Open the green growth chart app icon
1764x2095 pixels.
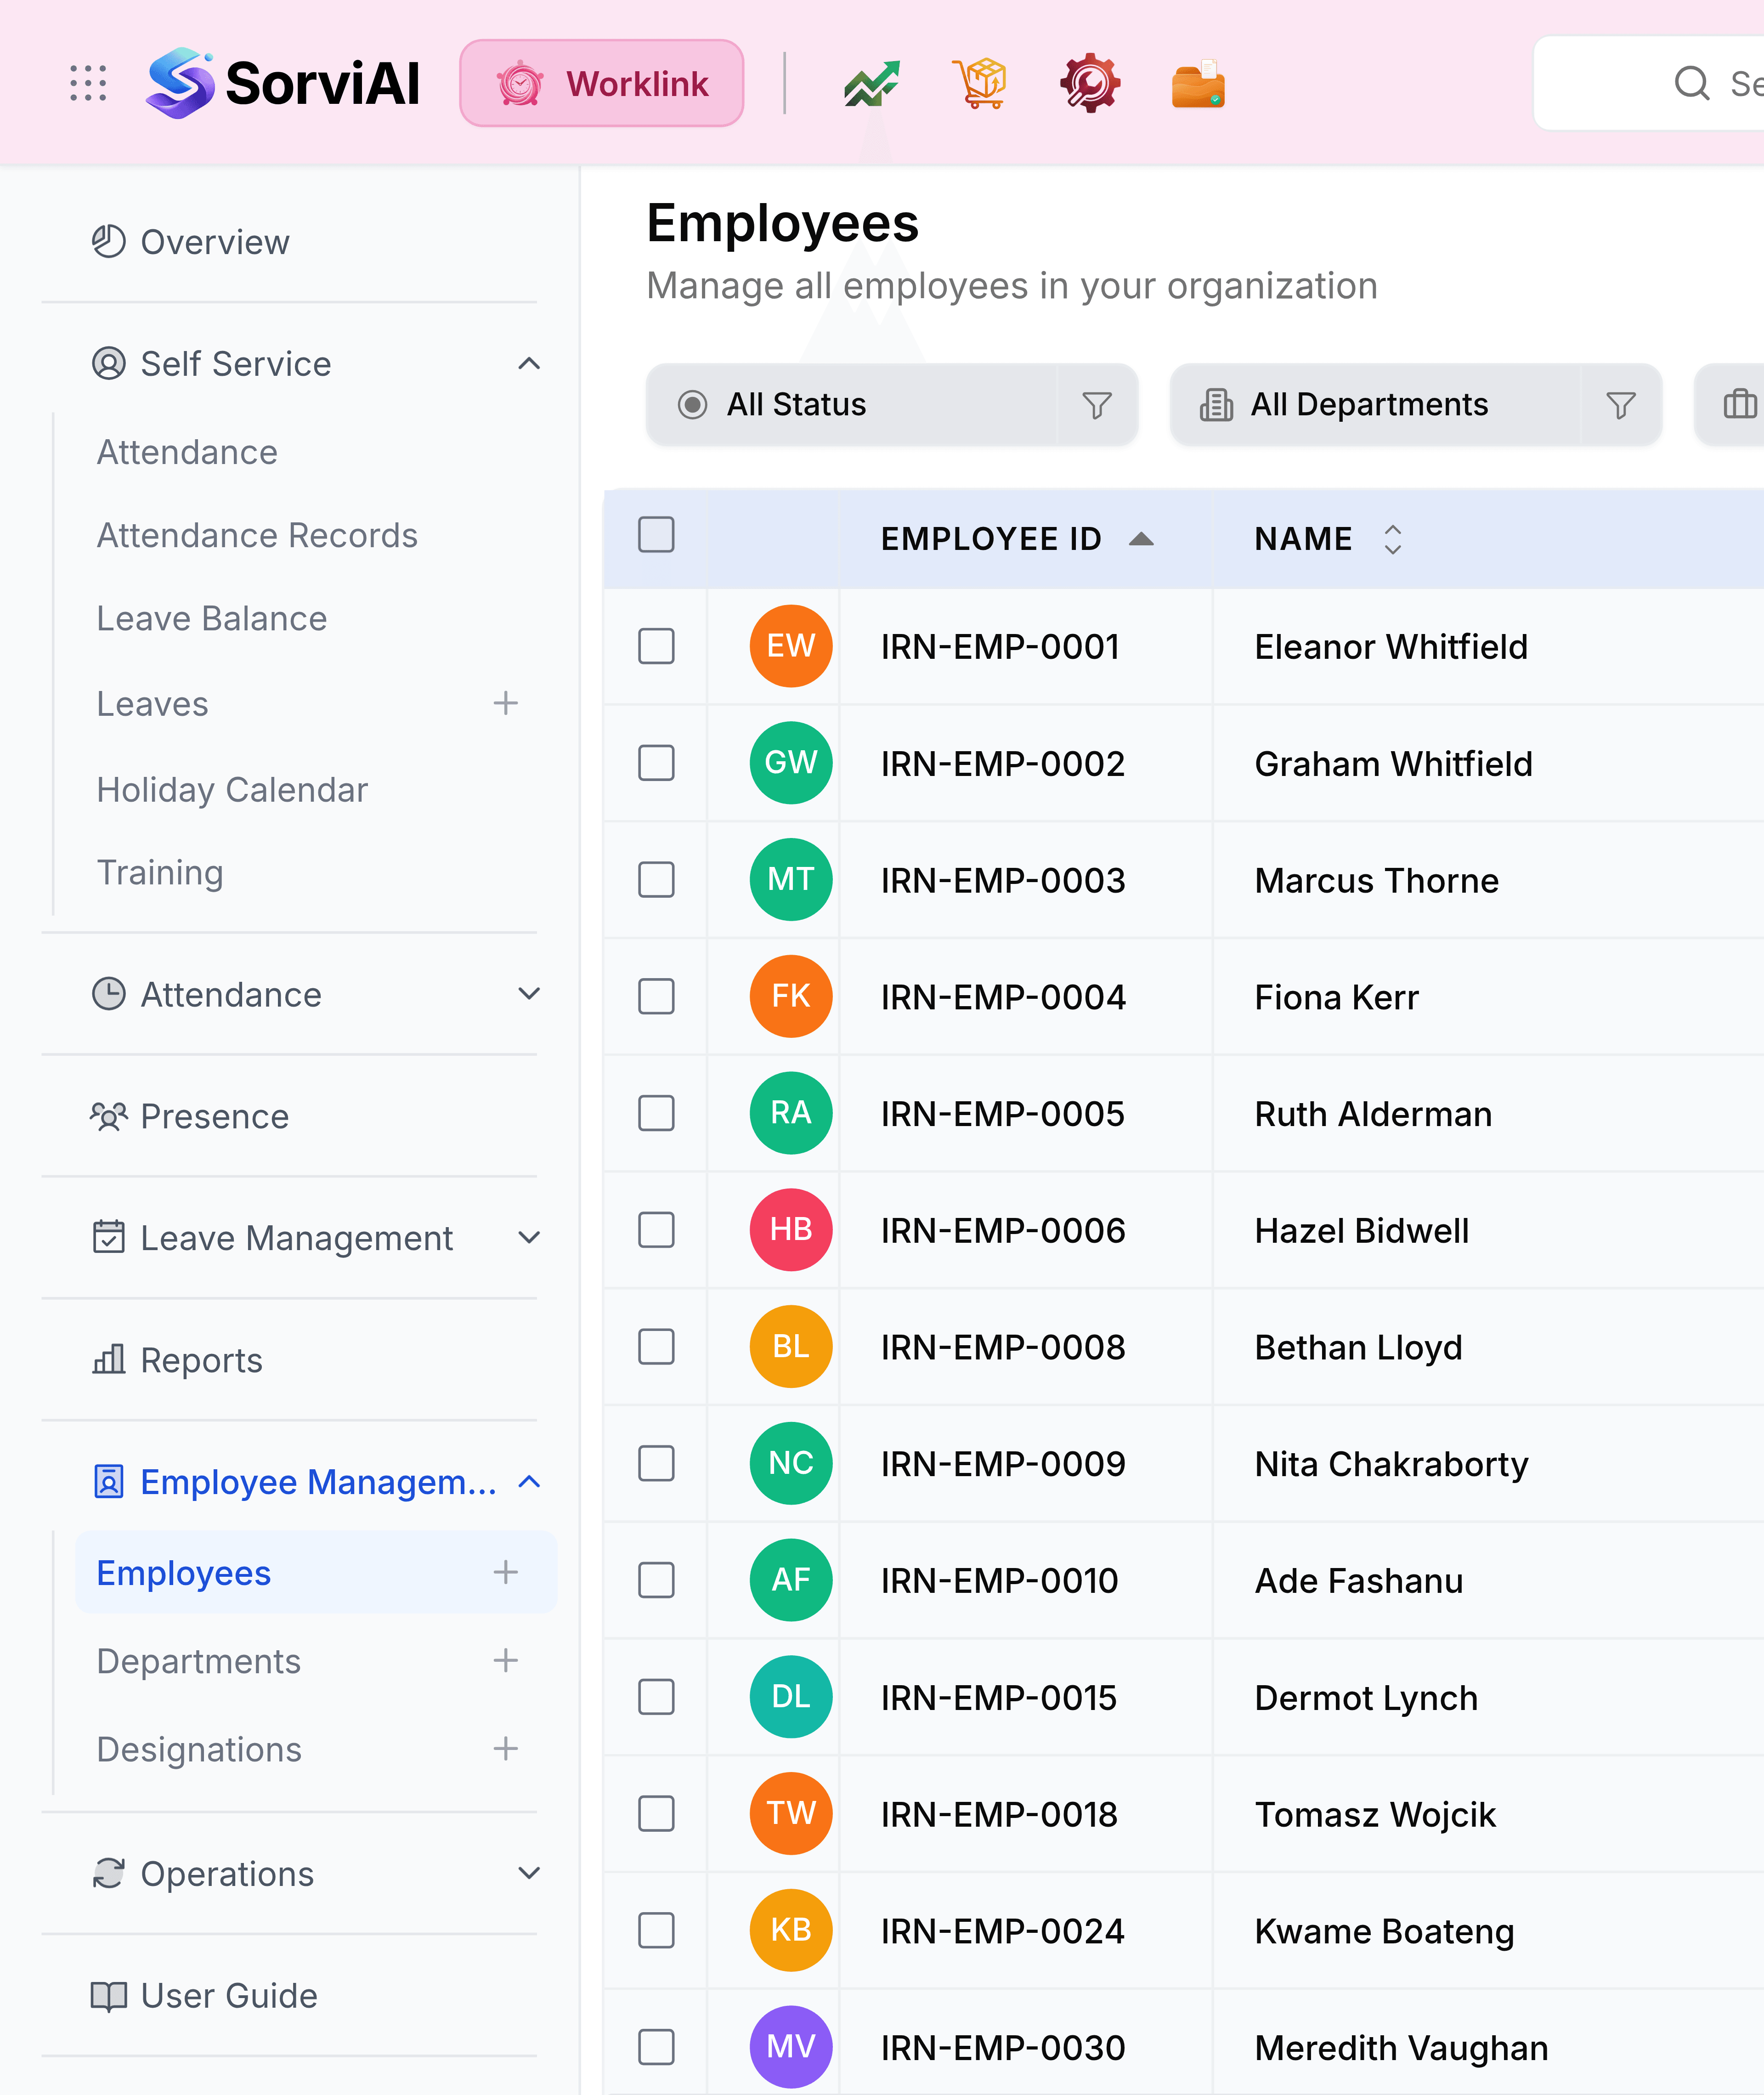(x=871, y=84)
